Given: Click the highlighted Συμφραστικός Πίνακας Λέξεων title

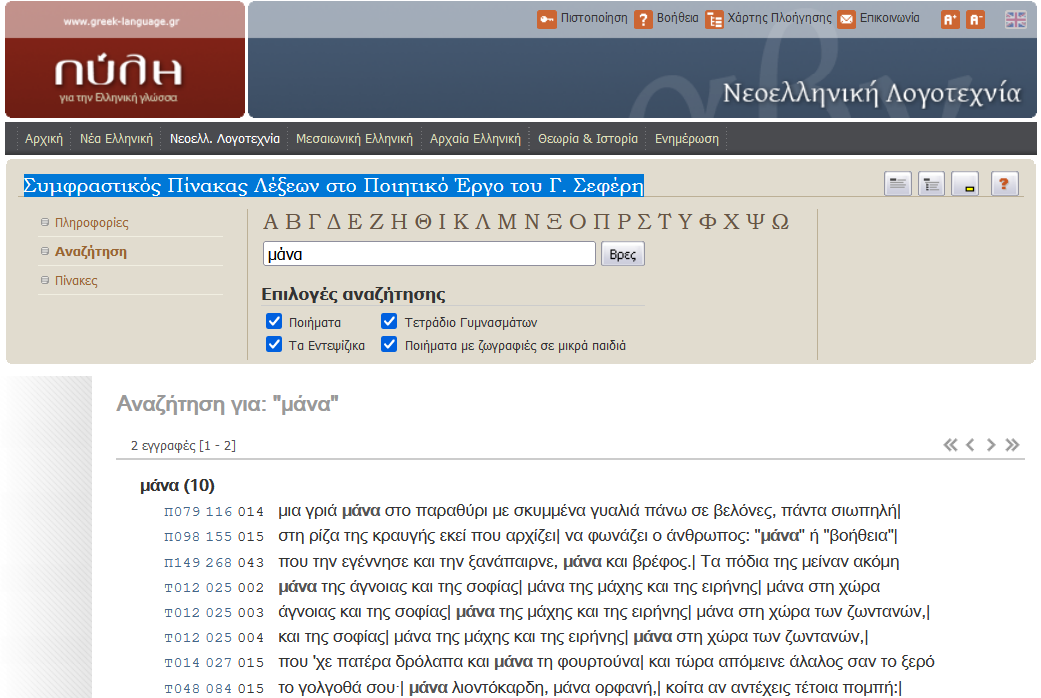Looking at the screenshot, I should coord(333,185).
